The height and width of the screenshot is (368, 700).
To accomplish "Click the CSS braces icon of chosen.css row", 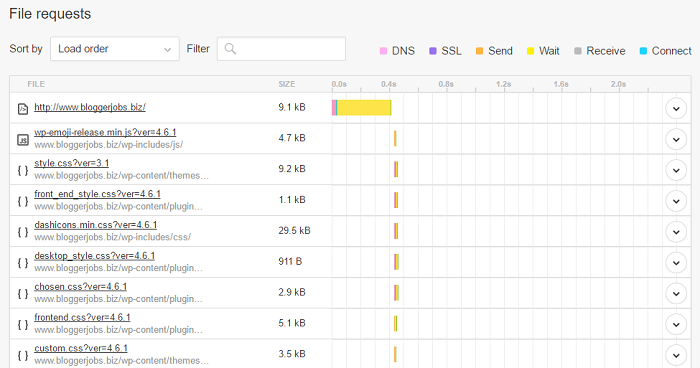I will (x=23, y=294).
